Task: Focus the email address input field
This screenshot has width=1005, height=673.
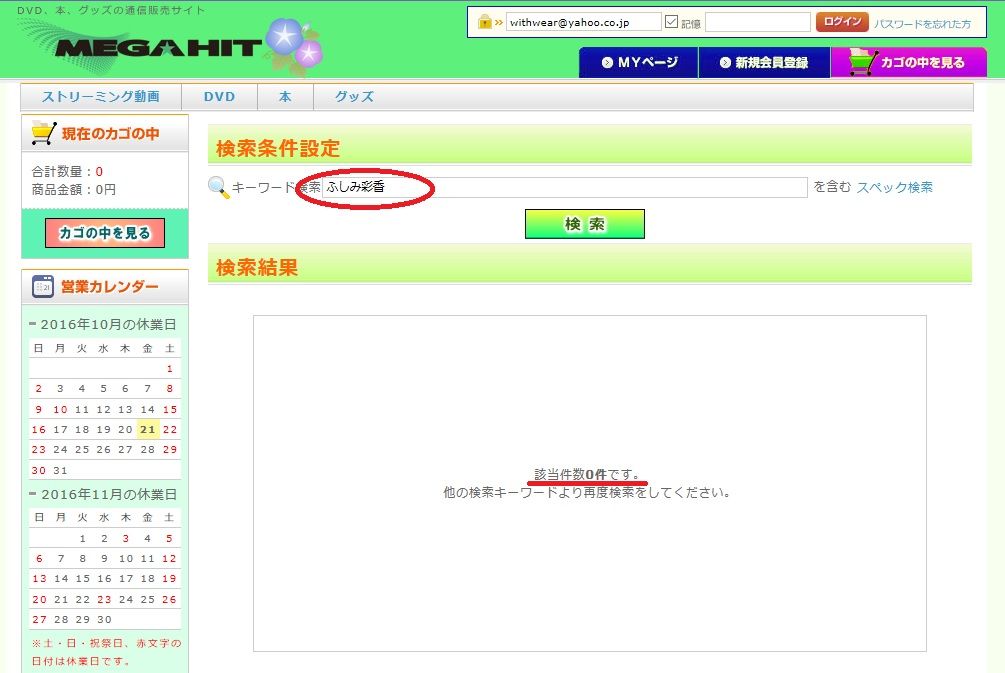Action: click(x=583, y=22)
